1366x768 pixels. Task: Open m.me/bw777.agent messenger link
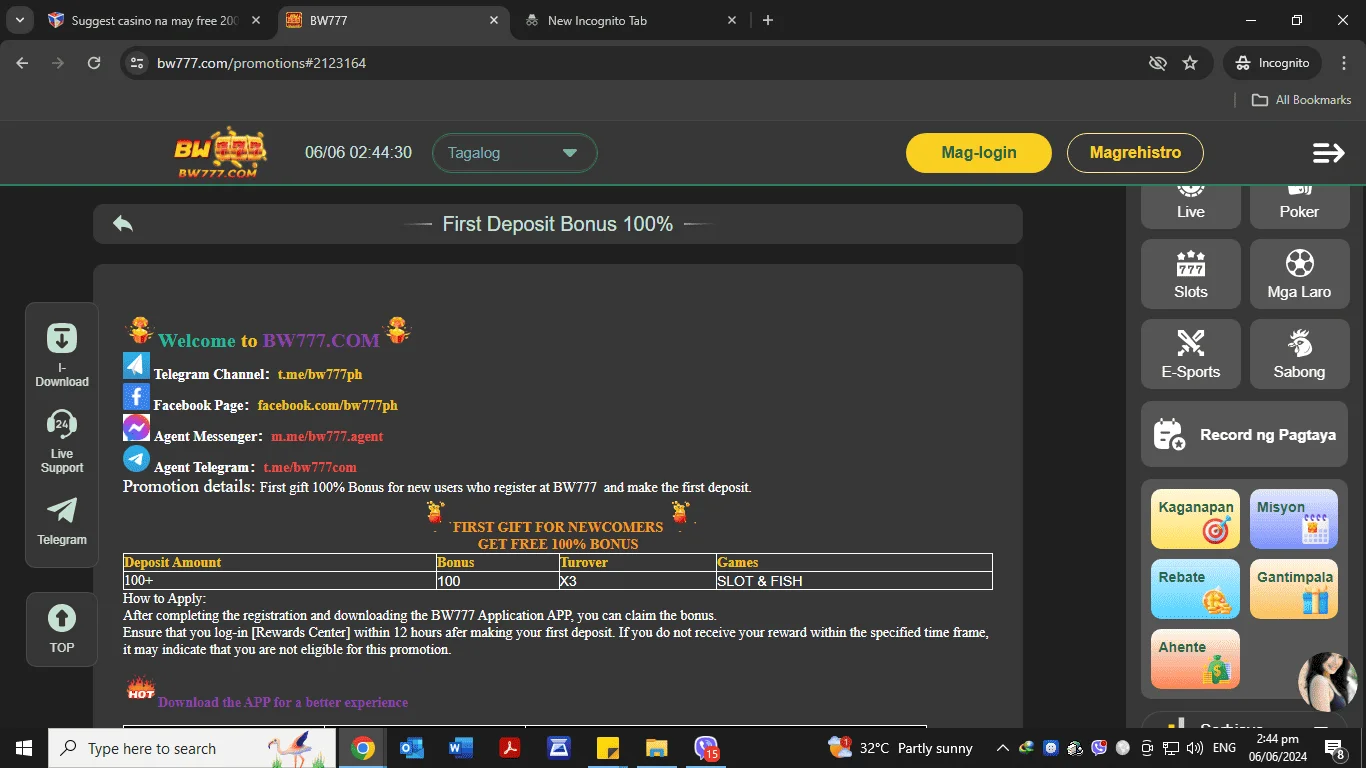point(327,436)
